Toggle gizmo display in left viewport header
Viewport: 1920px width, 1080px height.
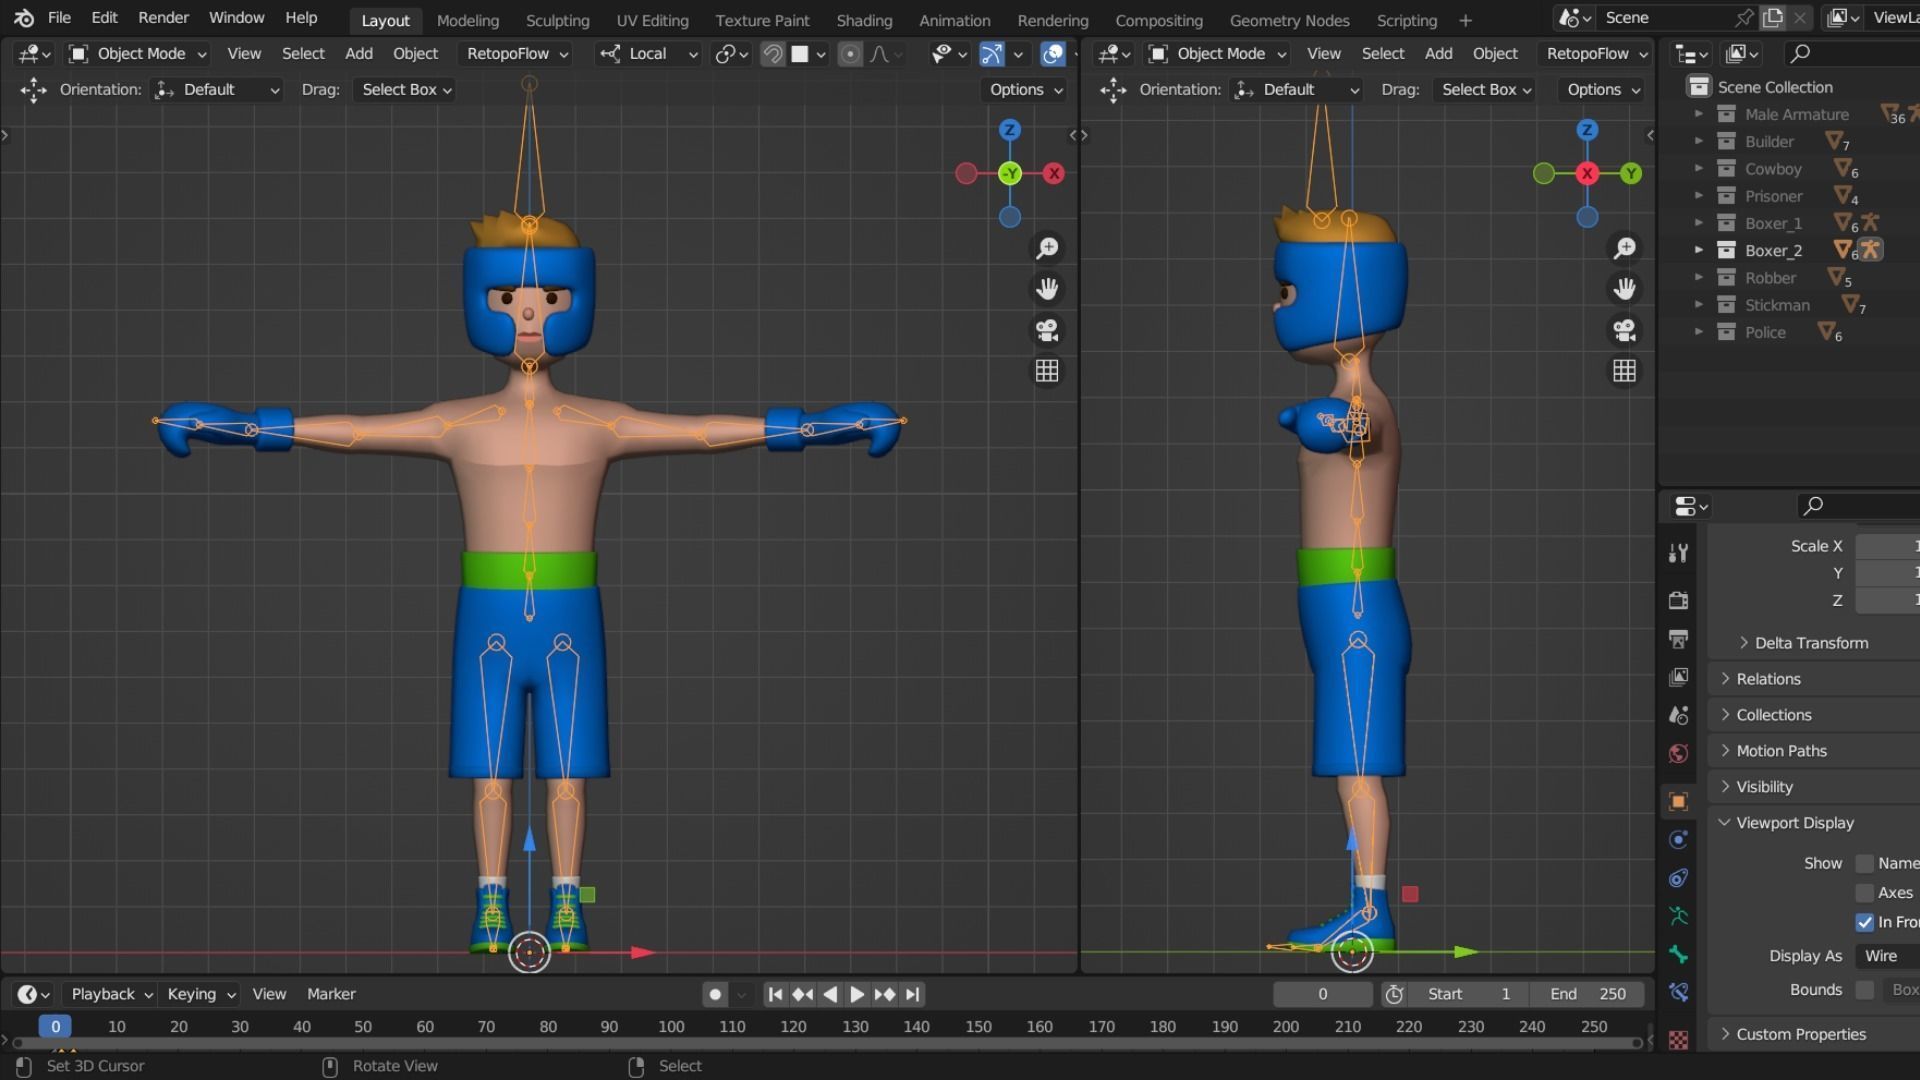click(991, 54)
